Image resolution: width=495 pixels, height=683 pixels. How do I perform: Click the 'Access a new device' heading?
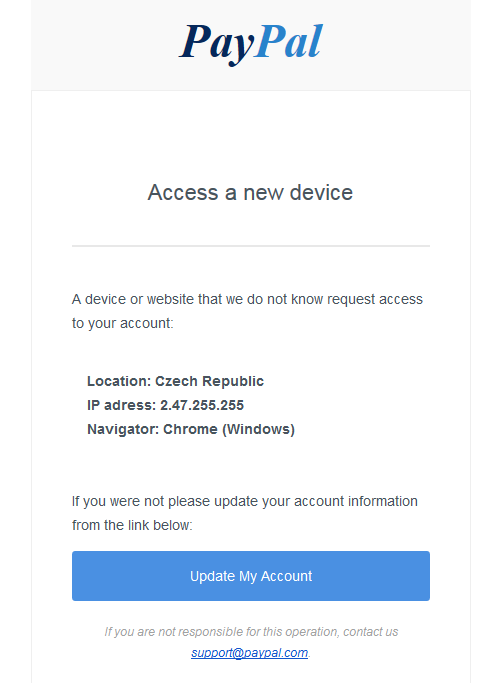point(250,192)
